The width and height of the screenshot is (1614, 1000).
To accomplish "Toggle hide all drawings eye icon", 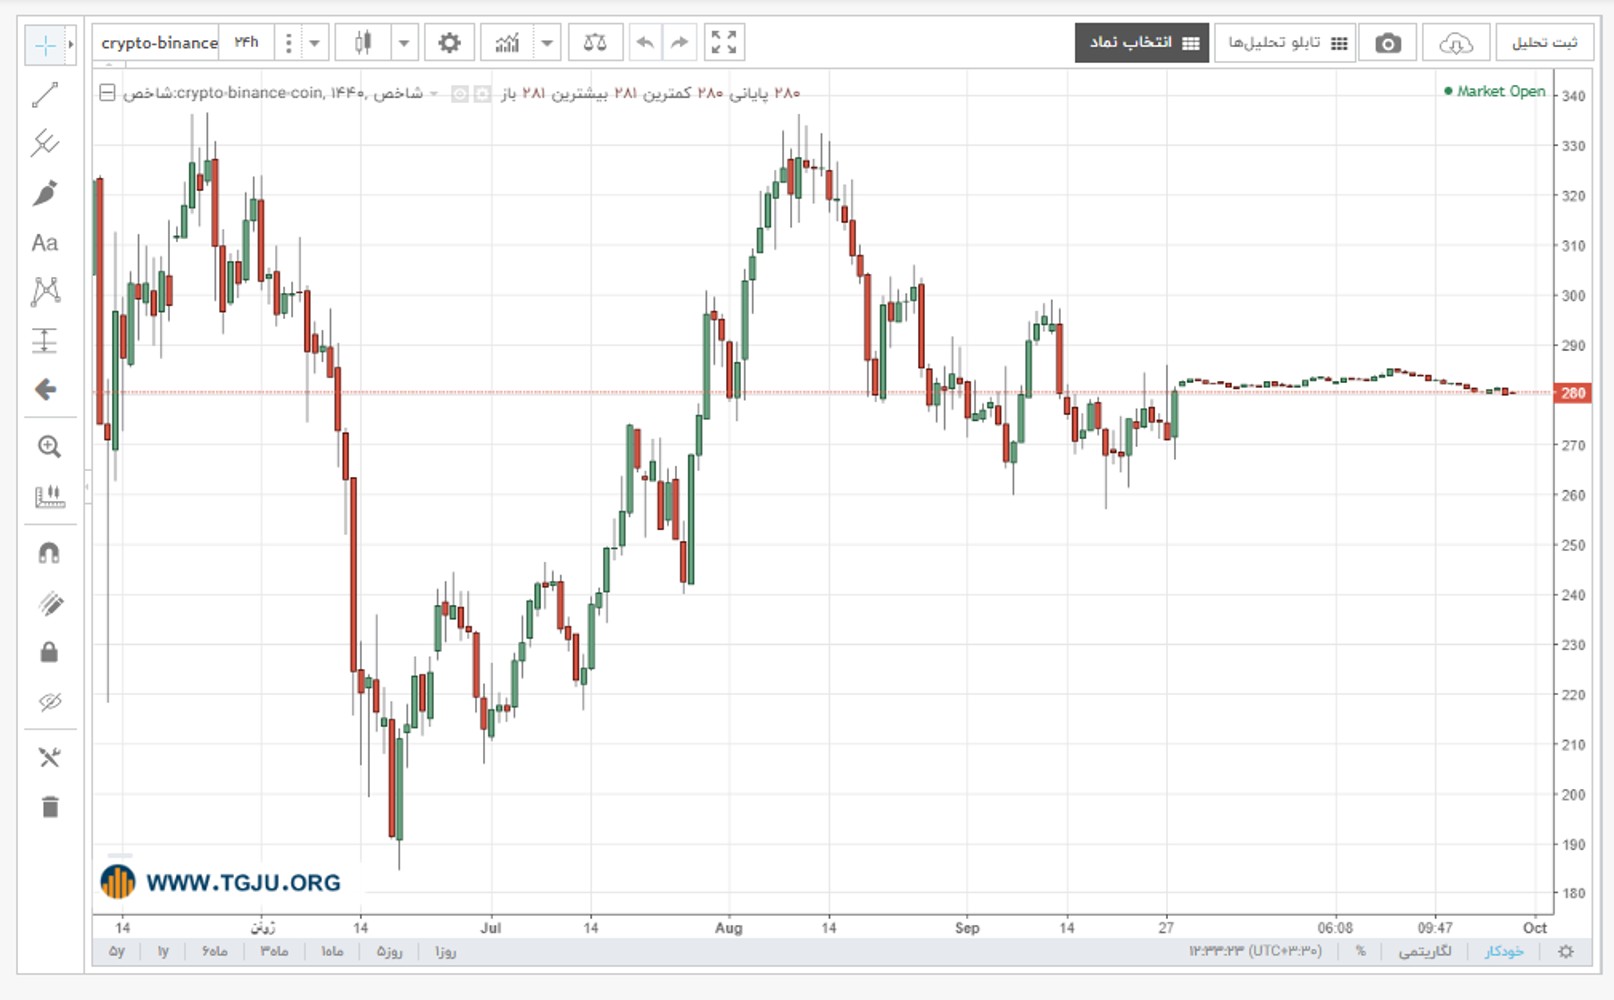I will coord(50,702).
